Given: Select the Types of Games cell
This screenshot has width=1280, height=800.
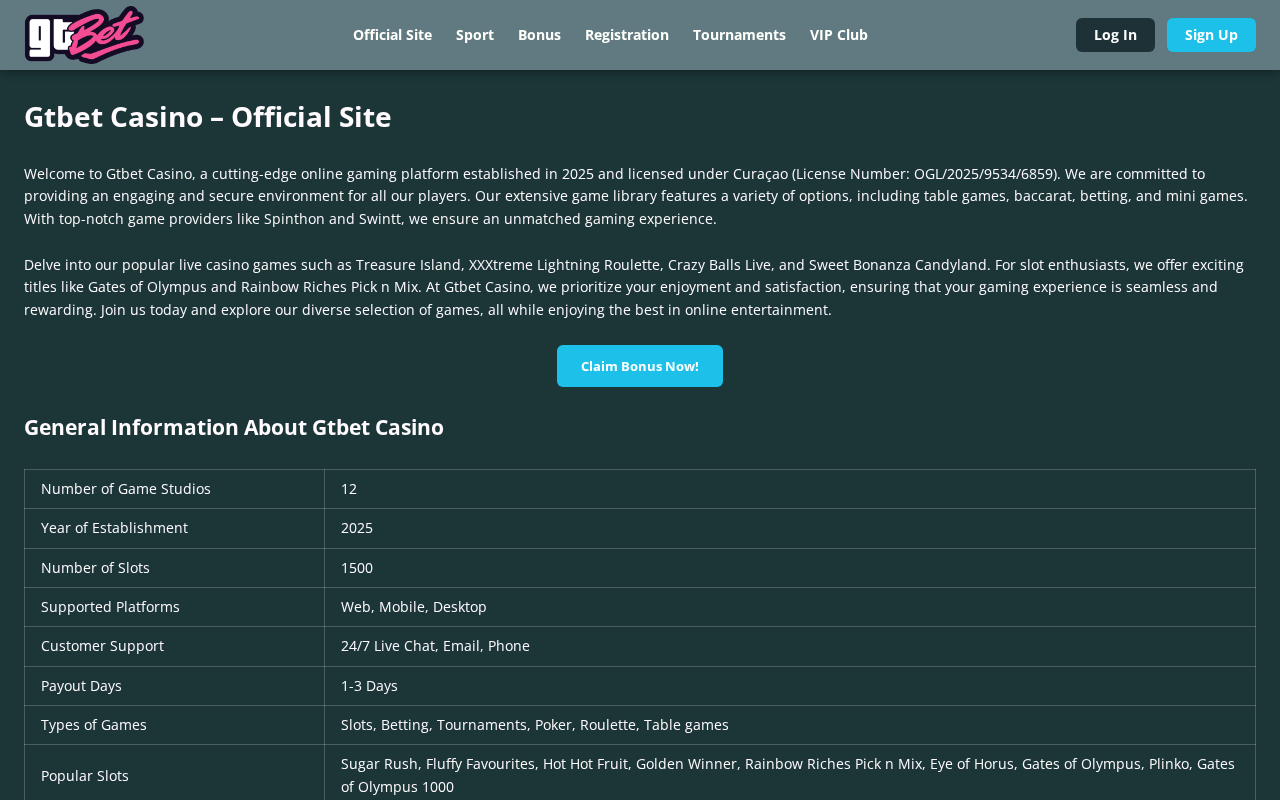Looking at the screenshot, I should click(175, 725).
